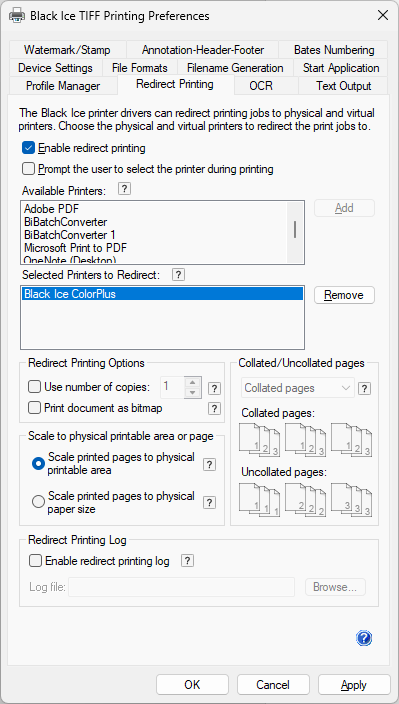Open Start Application tab
Image resolution: width=399 pixels, height=704 pixels.
[x=341, y=68]
